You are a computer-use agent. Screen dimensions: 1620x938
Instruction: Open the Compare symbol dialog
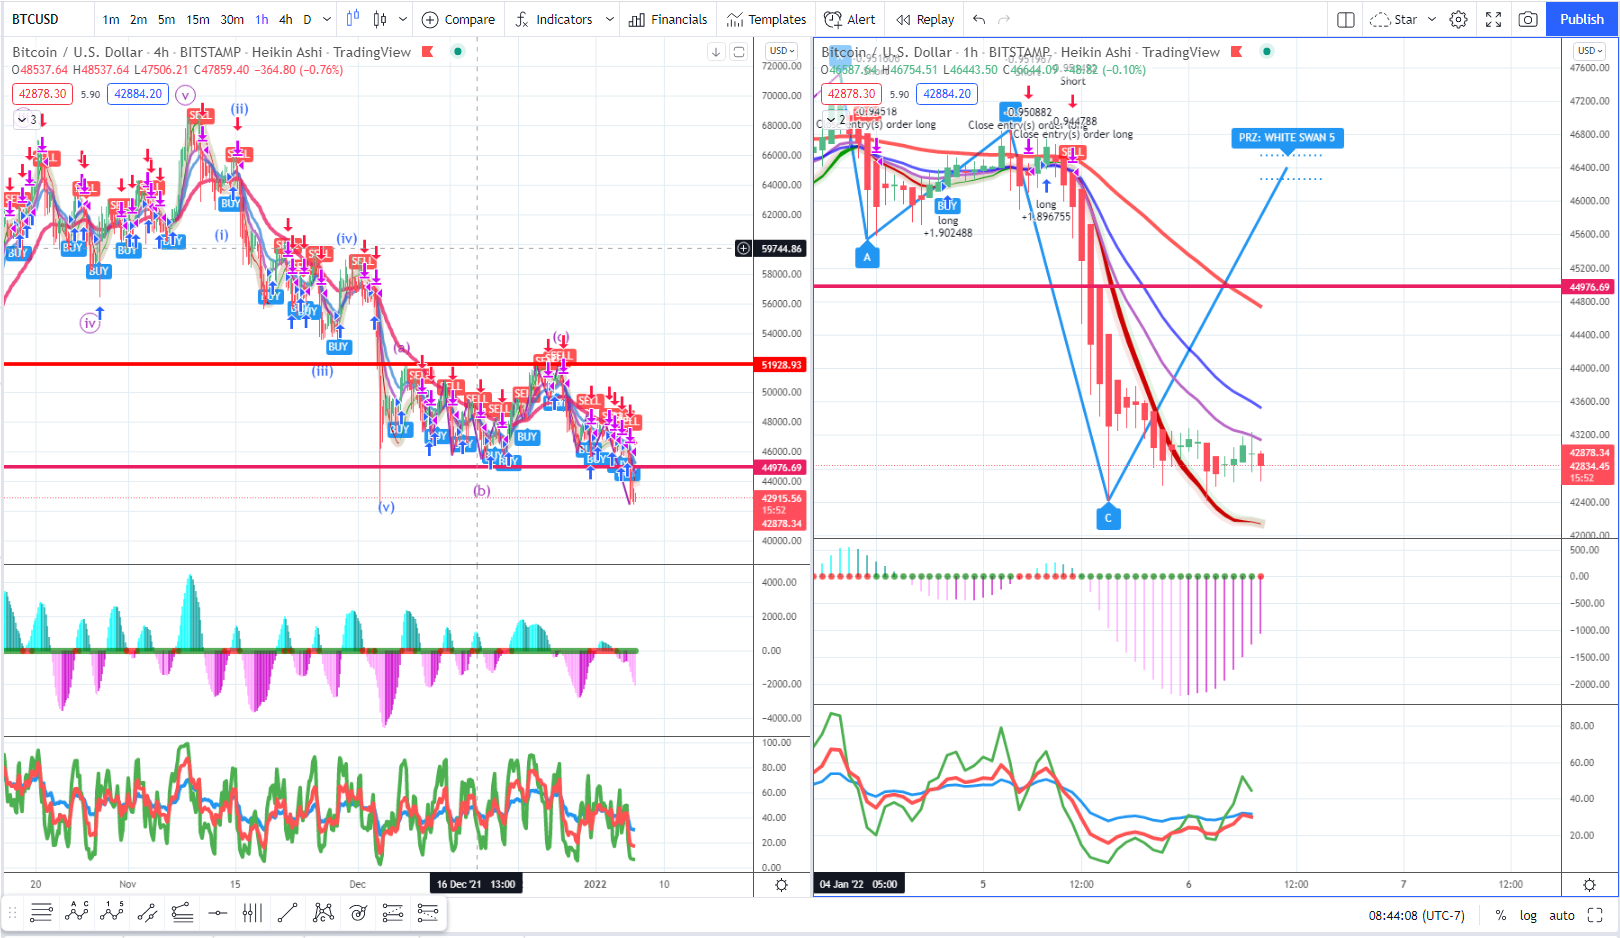458,19
